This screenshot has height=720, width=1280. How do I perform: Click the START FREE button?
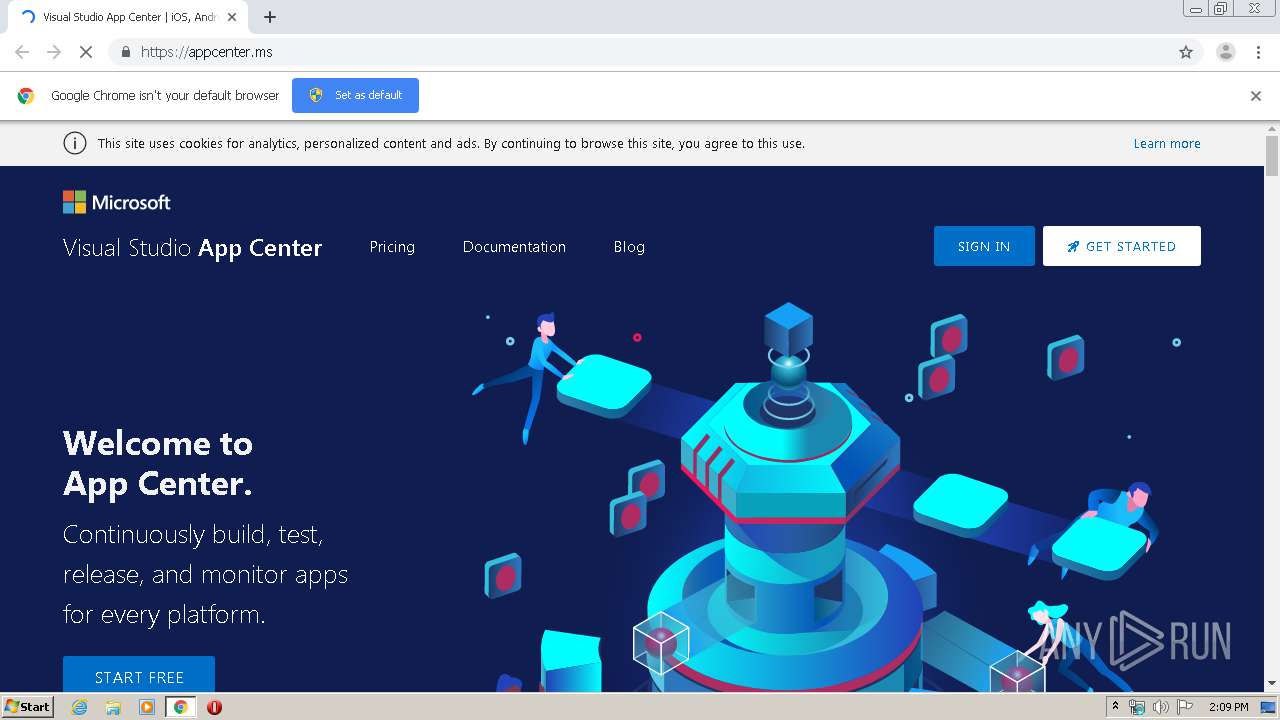(139, 675)
